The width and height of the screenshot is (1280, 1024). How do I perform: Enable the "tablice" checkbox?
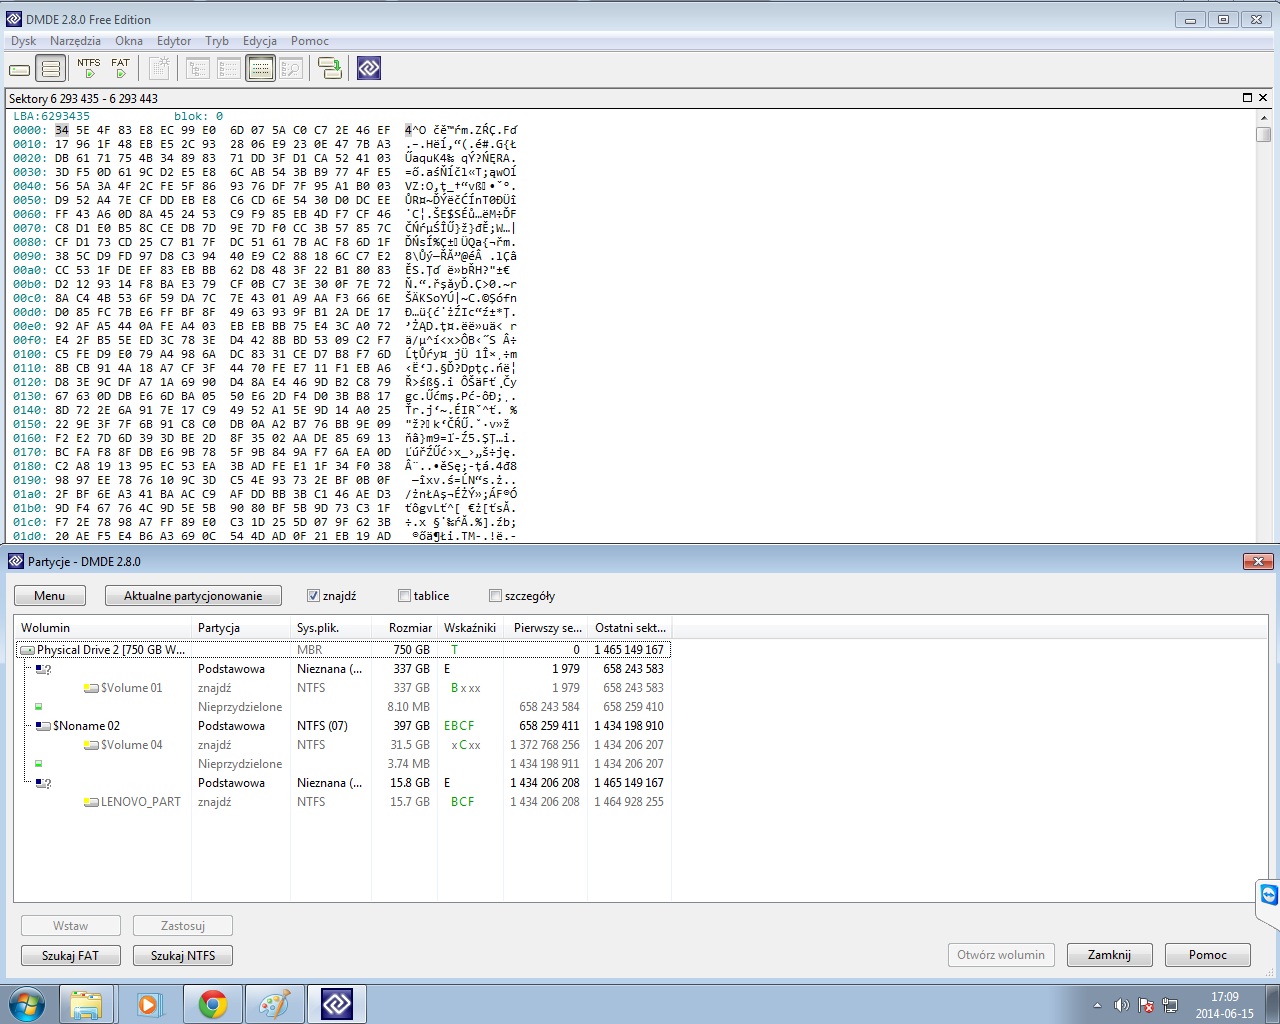(405, 596)
